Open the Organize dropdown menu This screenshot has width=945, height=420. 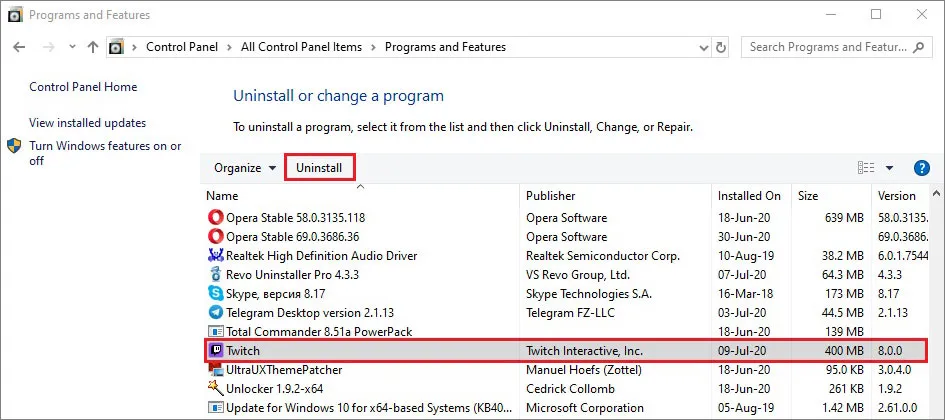point(245,168)
